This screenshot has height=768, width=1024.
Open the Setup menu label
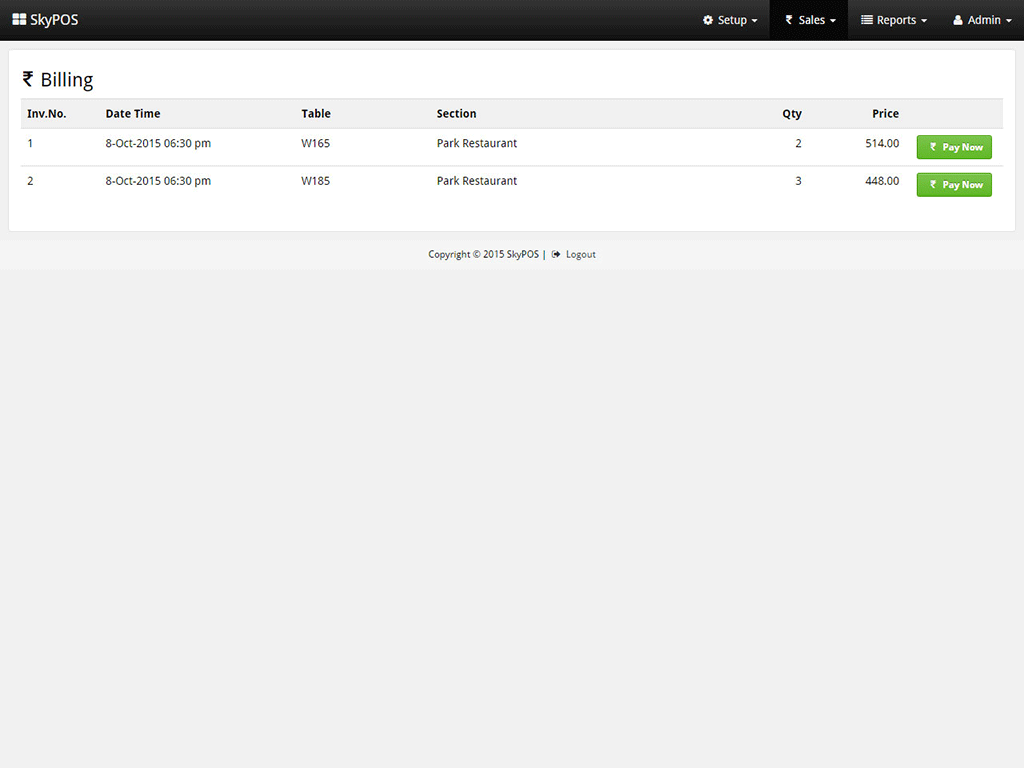[x=732, y=20]
